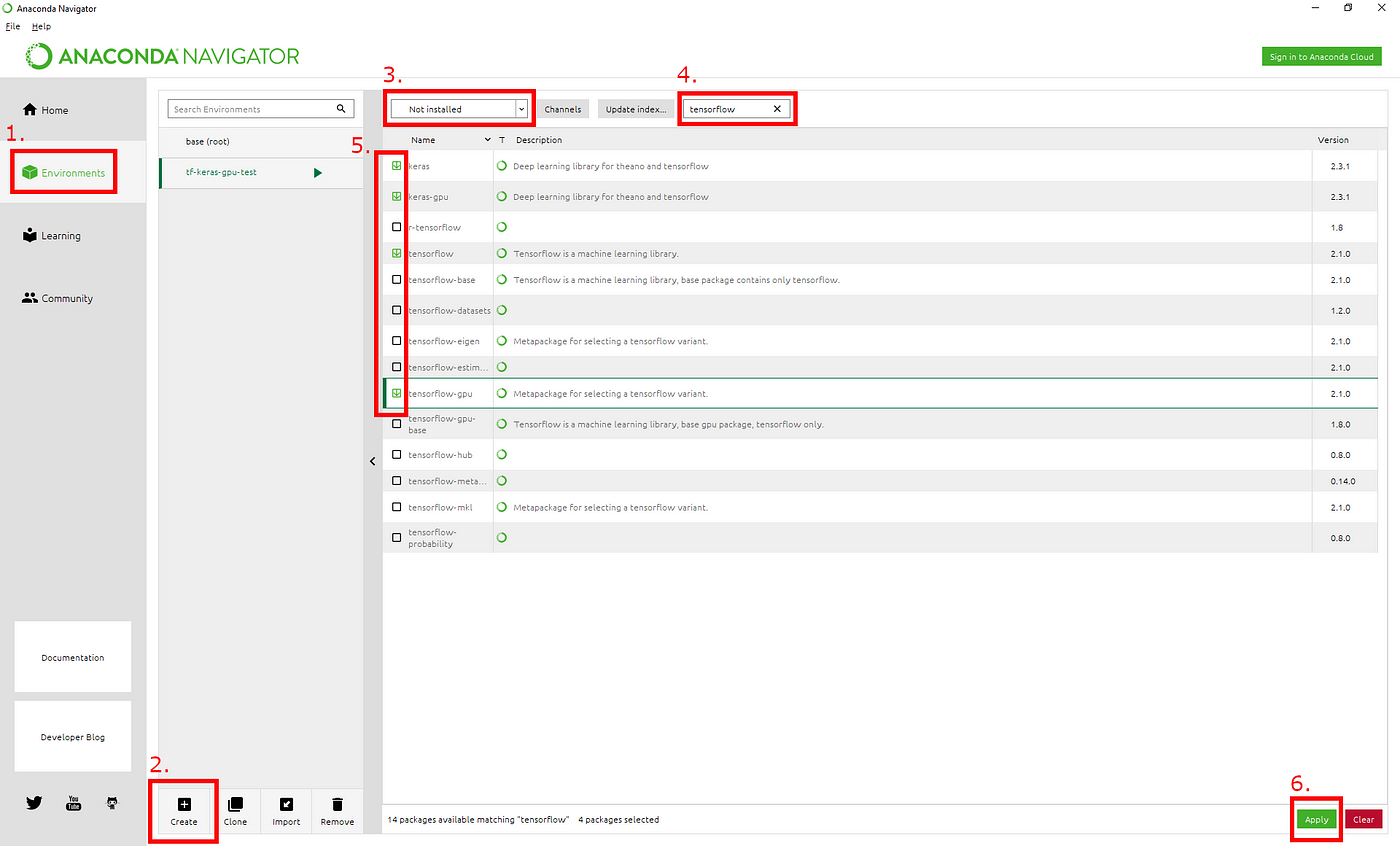The image size is (1400, 846).
Task: Open the File menu
Action: pyautogui.click(x=12, y=26)
